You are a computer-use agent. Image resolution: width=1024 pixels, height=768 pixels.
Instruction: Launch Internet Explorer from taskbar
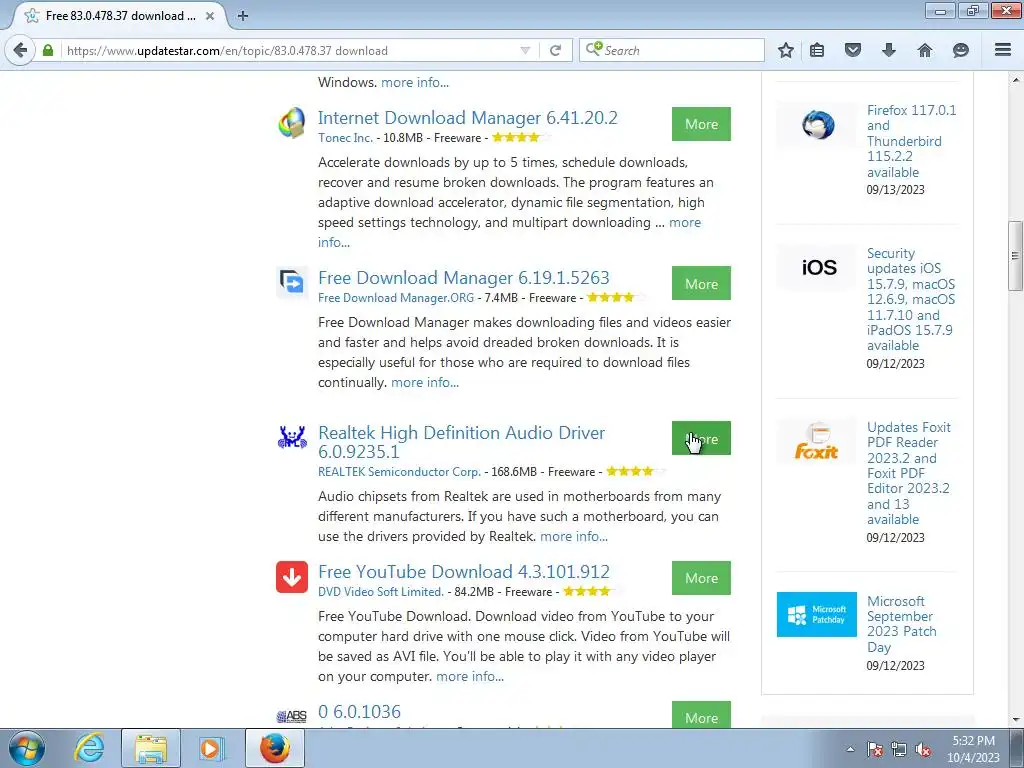pyautogui.click(x=89, y=748)
